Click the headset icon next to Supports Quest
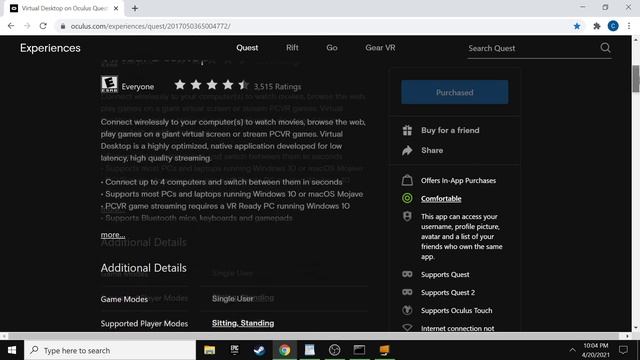The height and width of the screenshot is (360, 640). 407,274
